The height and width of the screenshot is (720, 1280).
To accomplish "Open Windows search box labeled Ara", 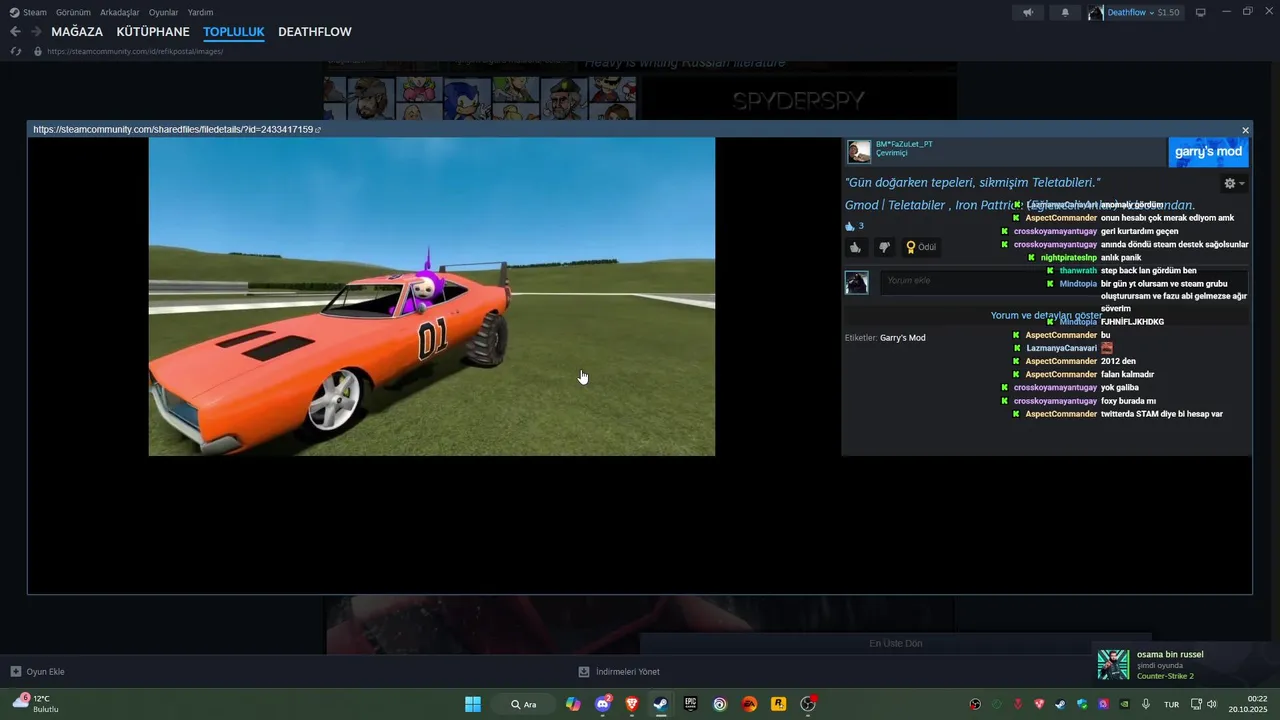I will [524, 704].
